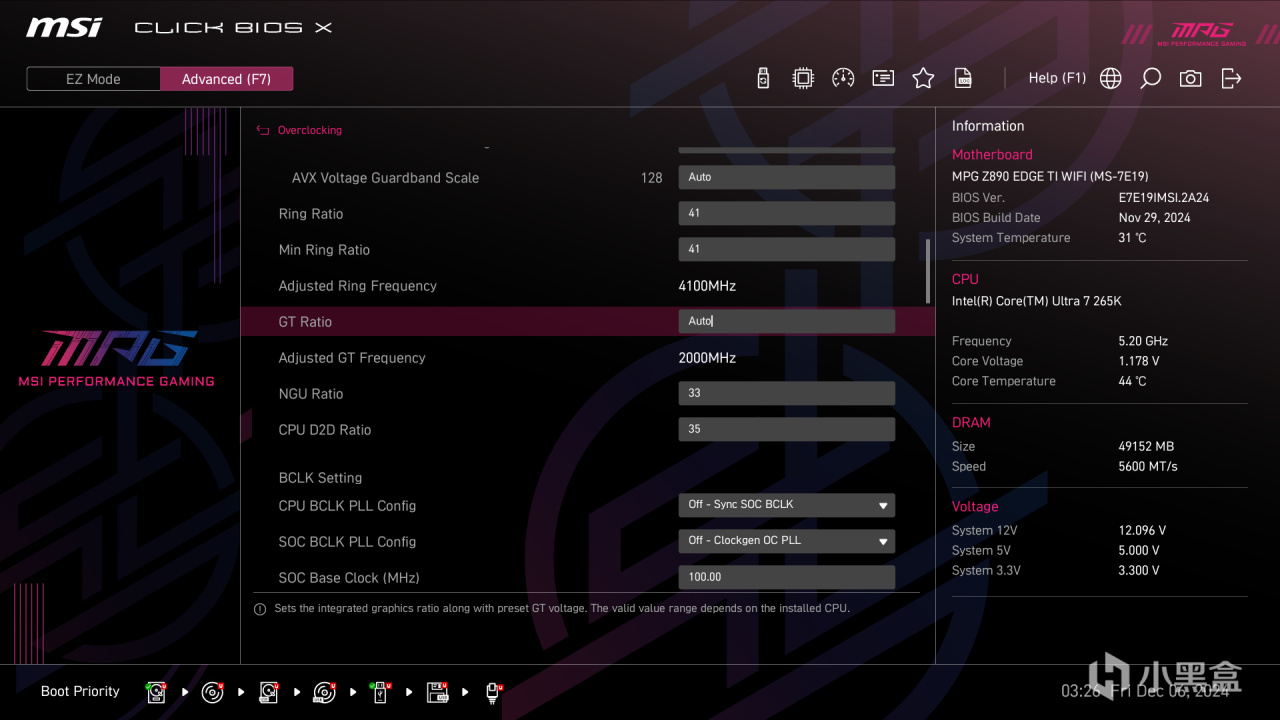Click the core voltage "1.178 V" value
1280x720 pixels.
[x=1139, y=361]
